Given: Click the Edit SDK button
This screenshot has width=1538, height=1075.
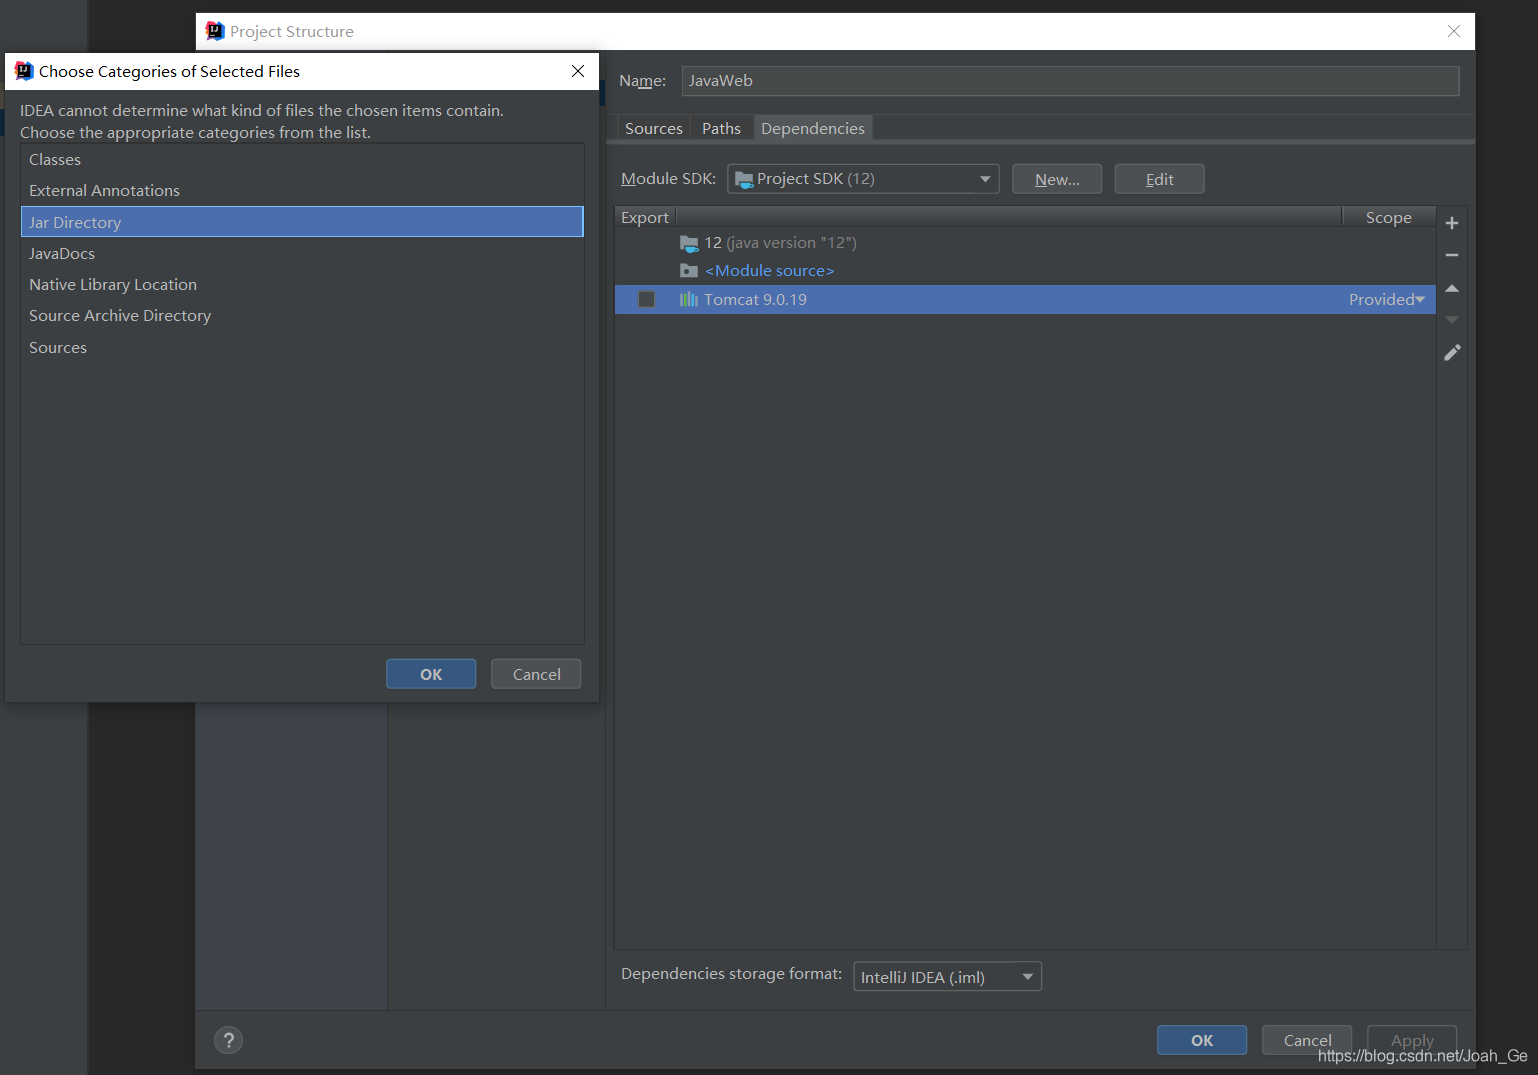Looking at the screenshot, I should [1159, 179].
